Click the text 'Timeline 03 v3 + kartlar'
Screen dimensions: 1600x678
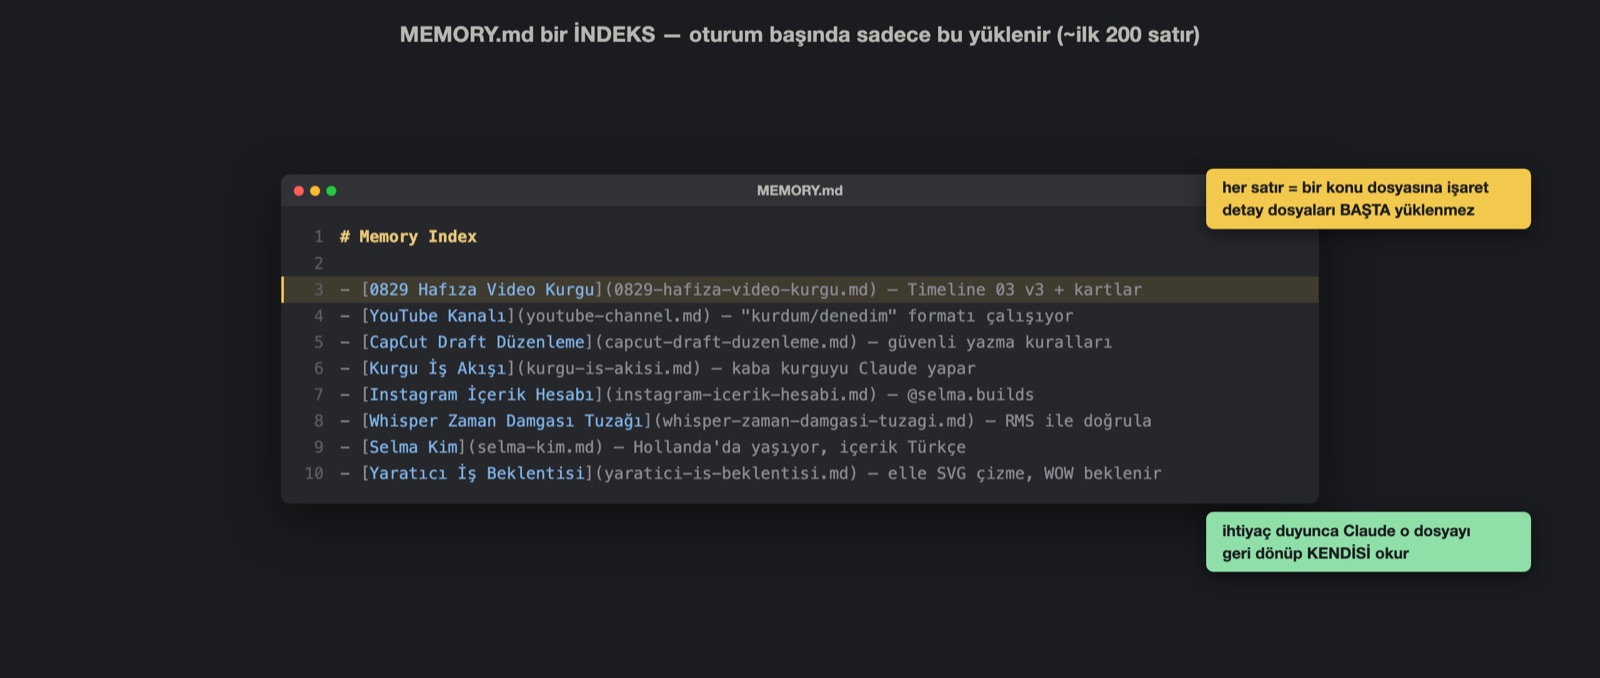[1024, 290]
